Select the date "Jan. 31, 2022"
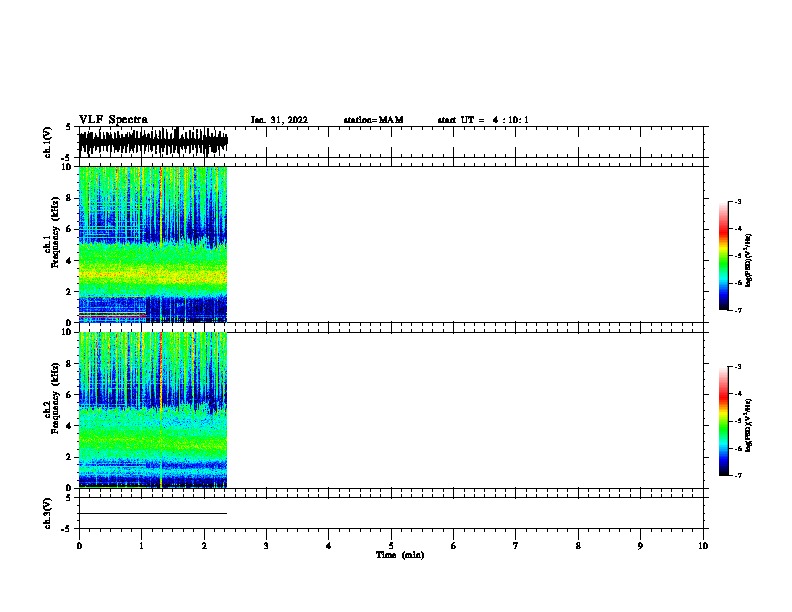792x612 pixels. point(279,120)
